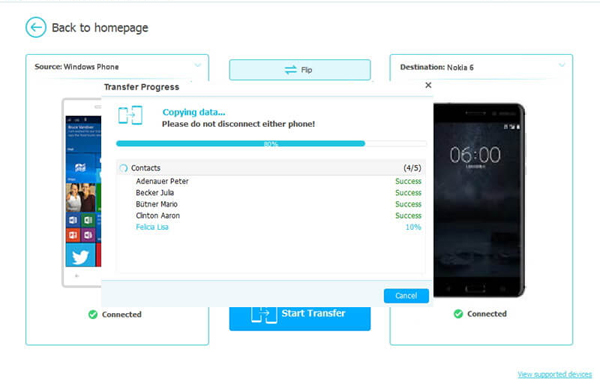
Task: Click the Success status for Adenauer Peter
Action: 408,181
